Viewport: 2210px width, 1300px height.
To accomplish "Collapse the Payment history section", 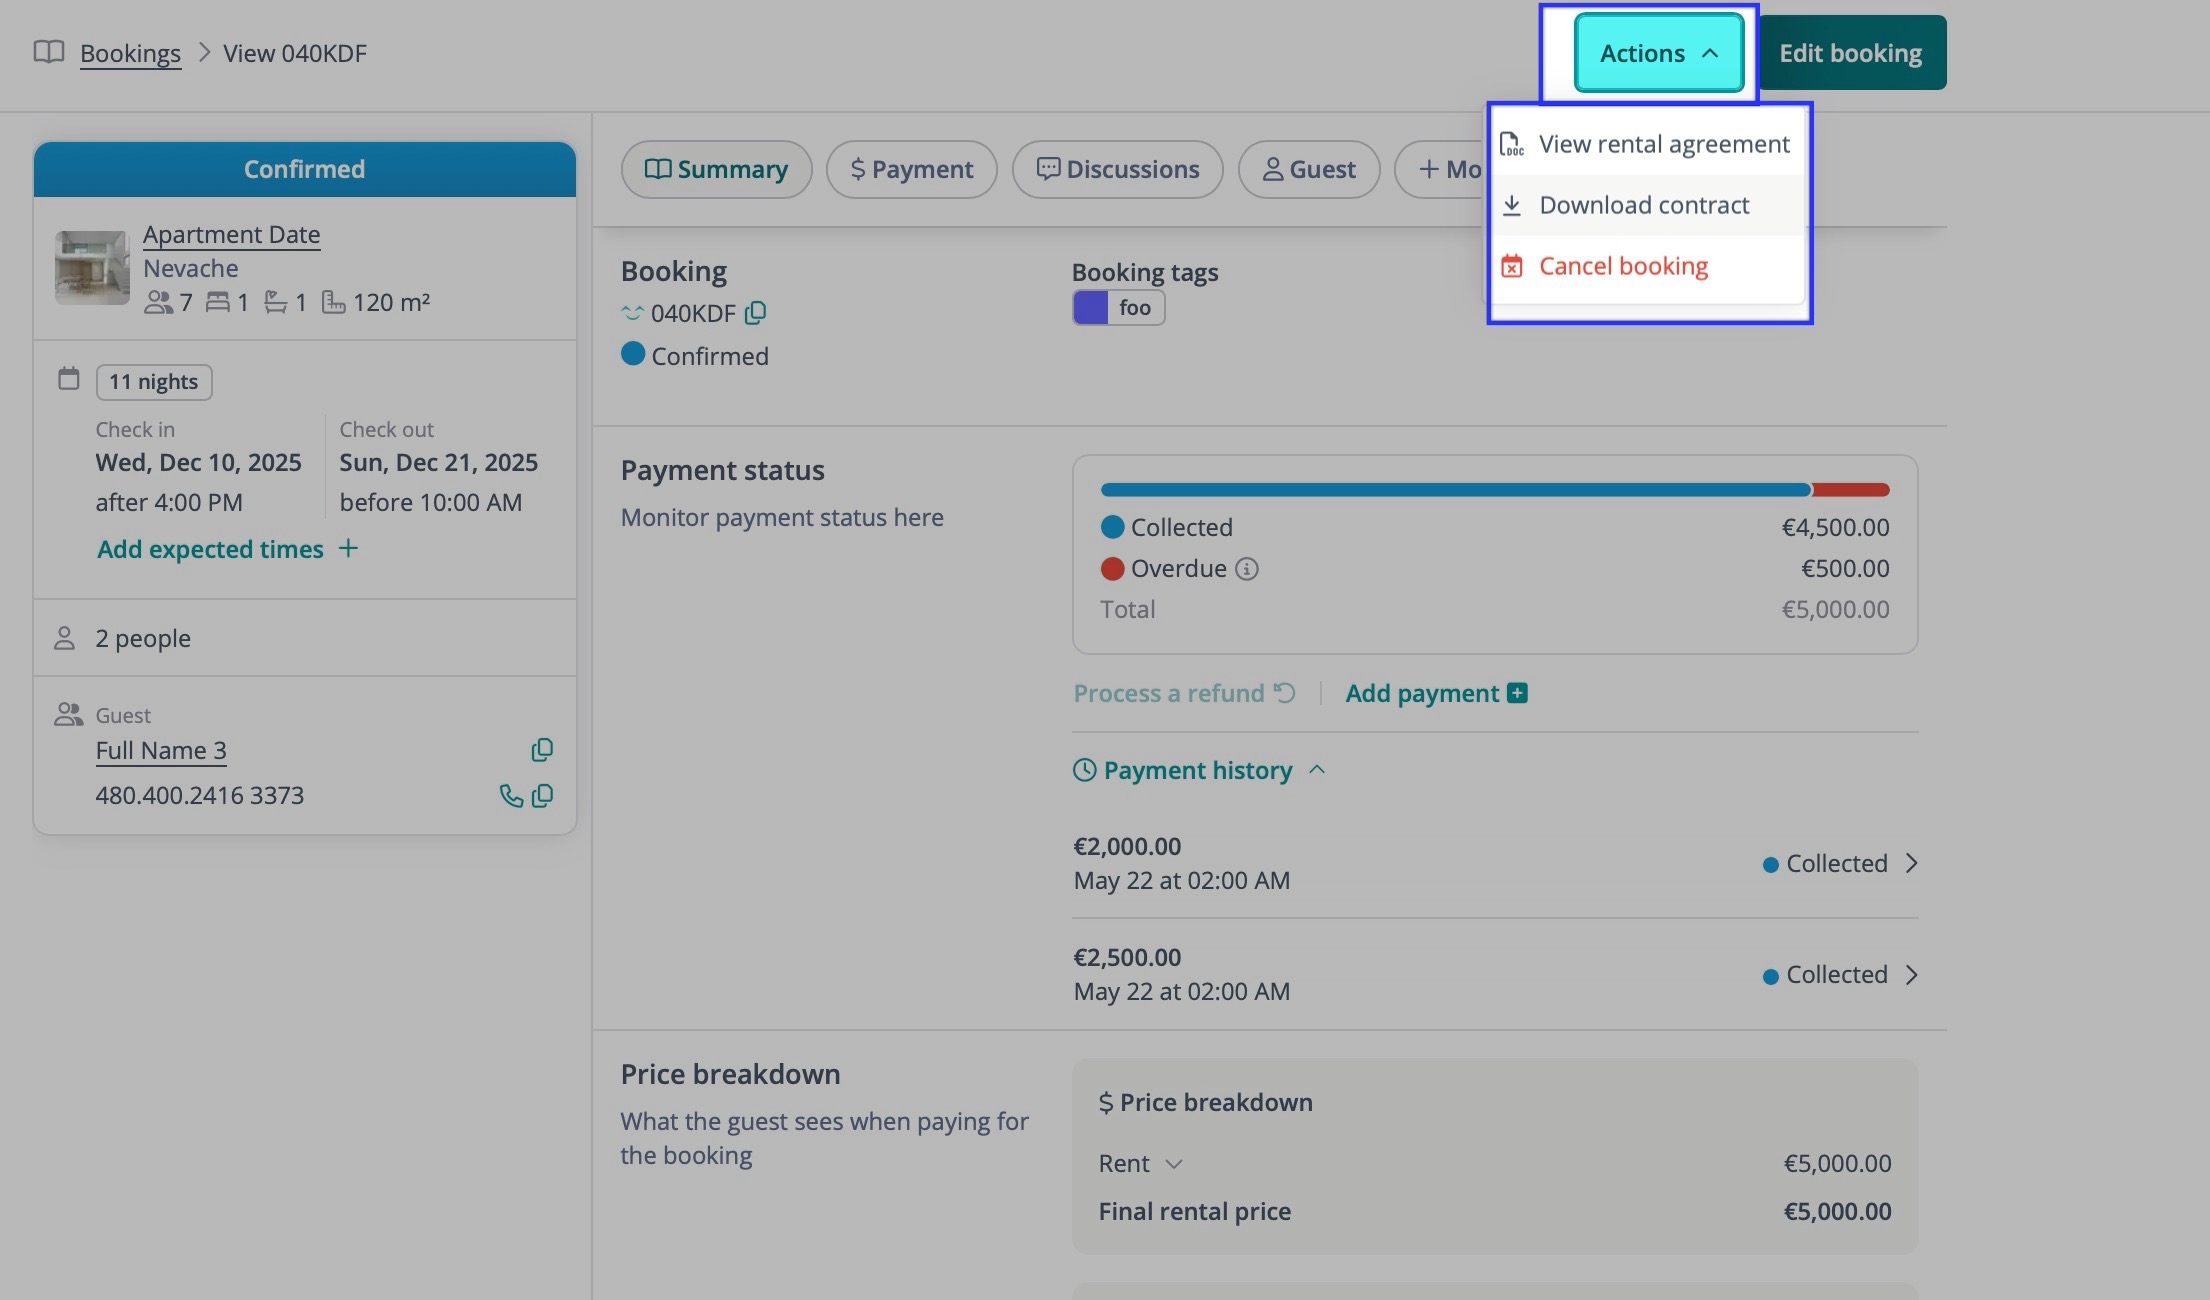I will tap(1317, 770).
